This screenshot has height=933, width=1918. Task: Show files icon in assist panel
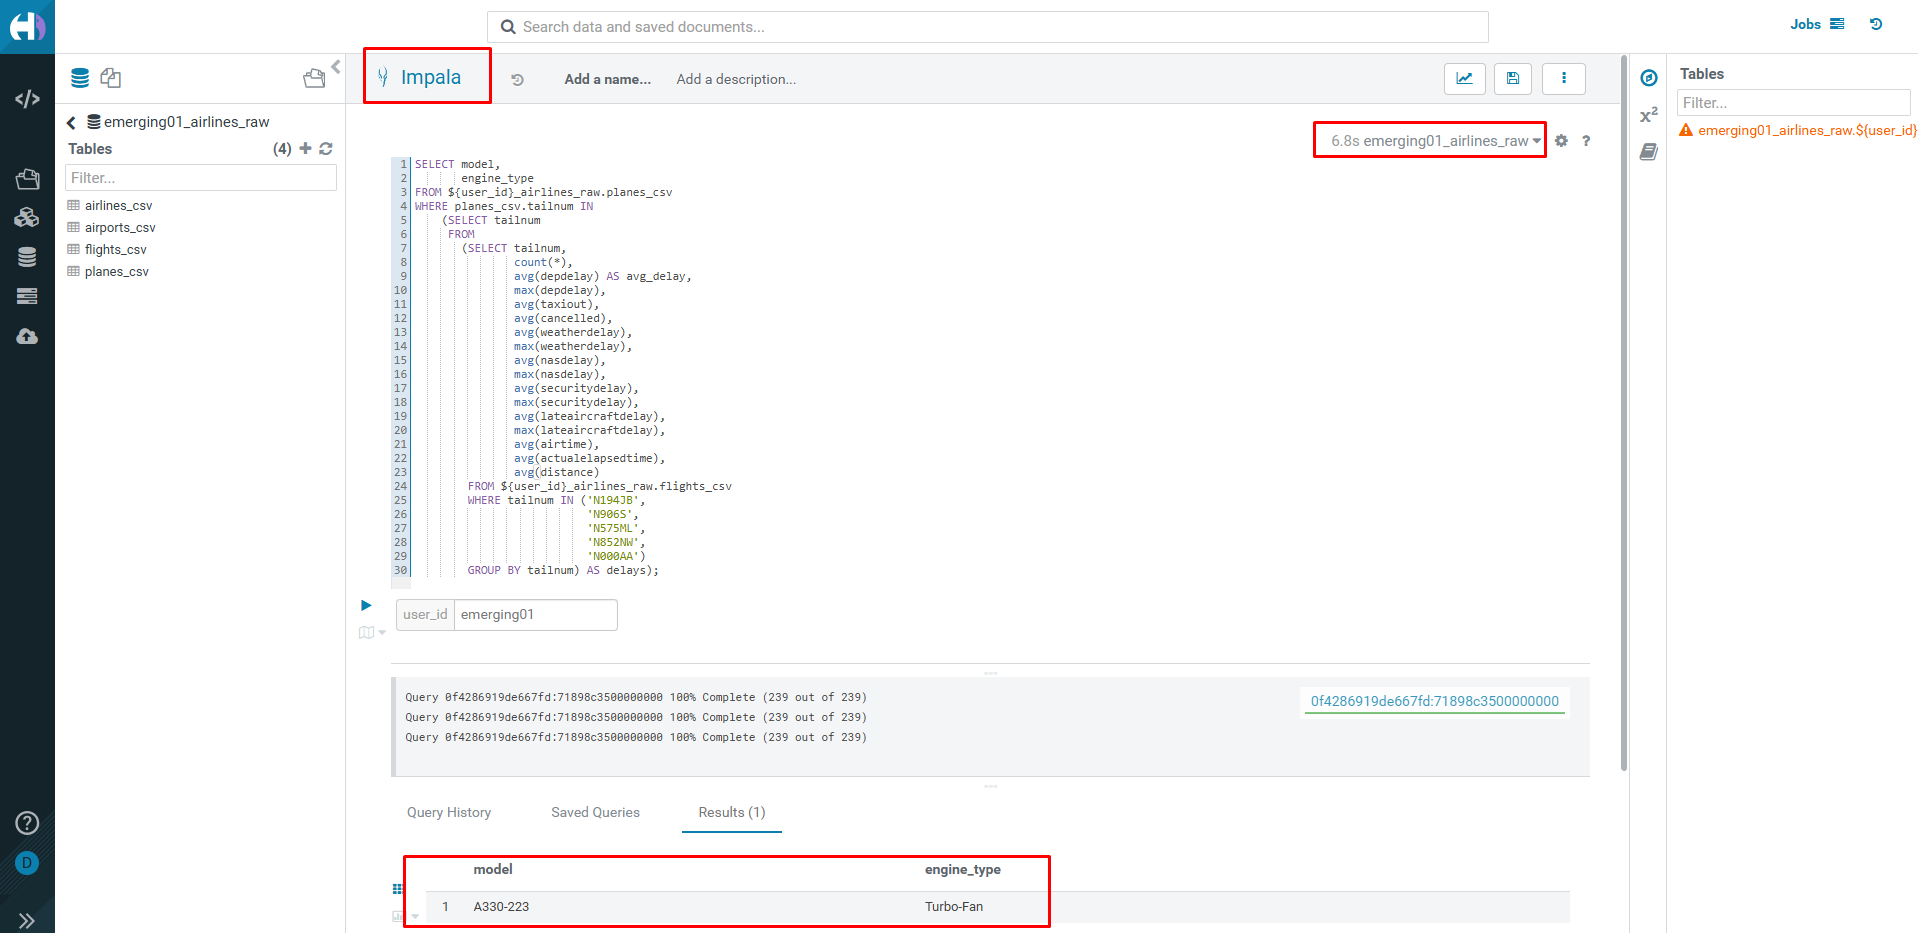pos(111,78)
